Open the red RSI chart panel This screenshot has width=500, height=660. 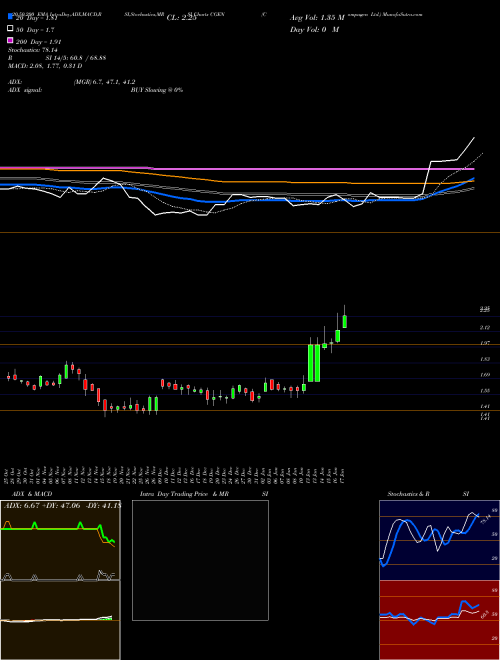pyautogui.click(x=439, y=620)
